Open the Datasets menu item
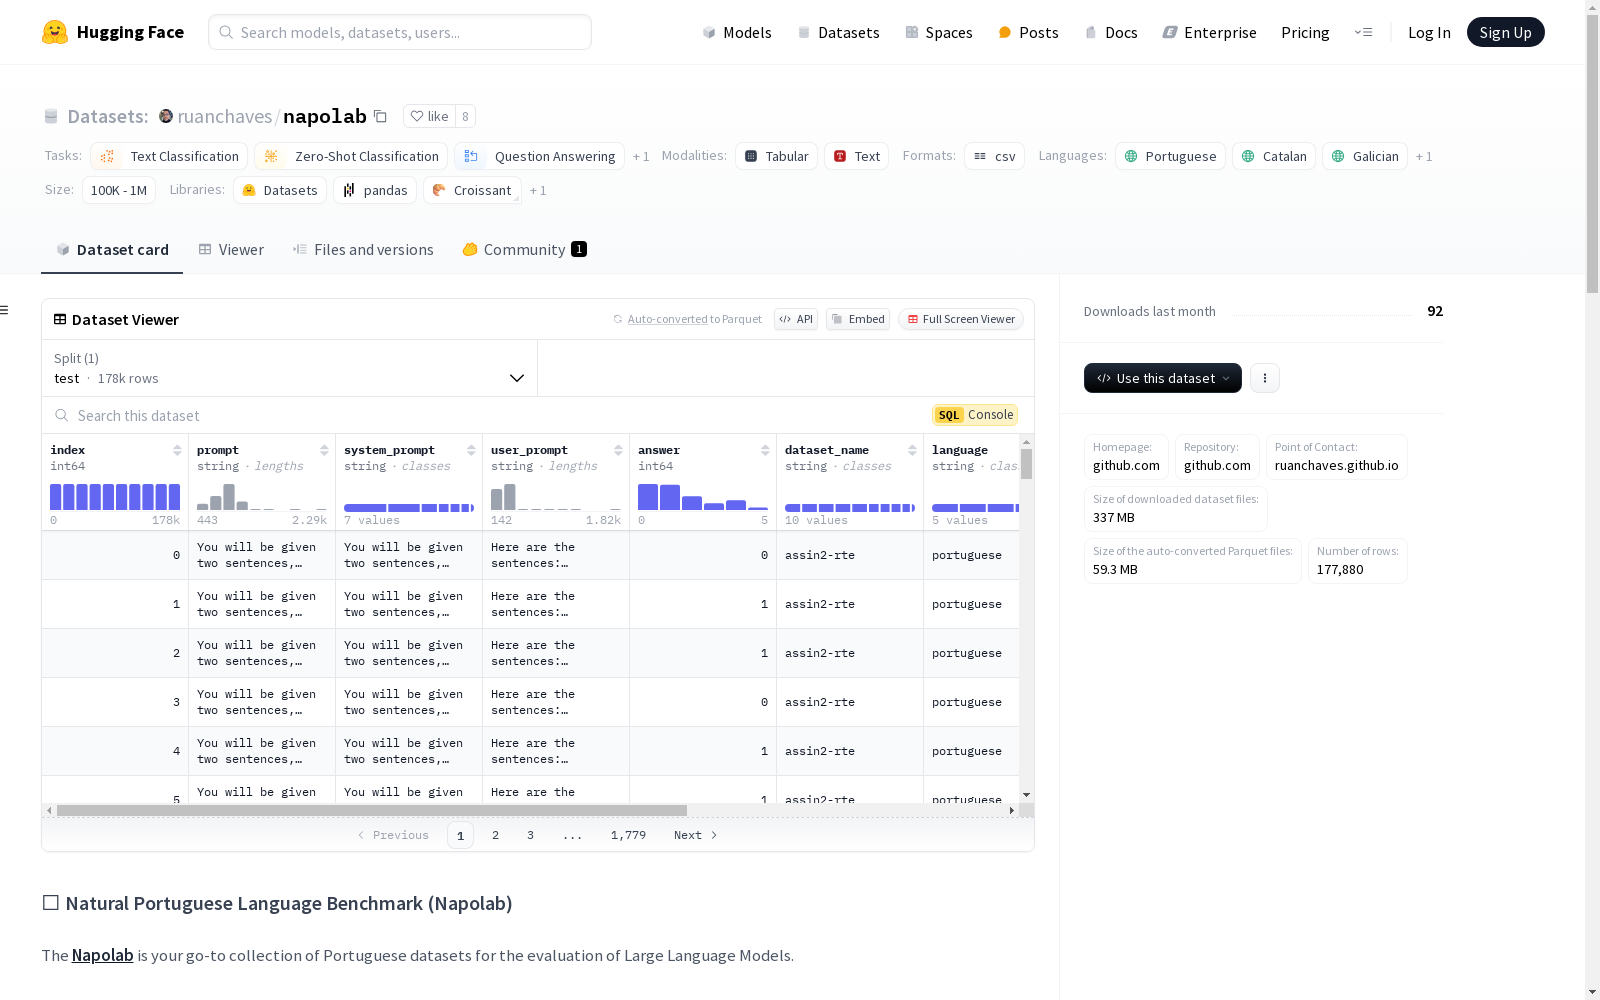Viewport: 1600px width, 1000px height. [838, 32]
